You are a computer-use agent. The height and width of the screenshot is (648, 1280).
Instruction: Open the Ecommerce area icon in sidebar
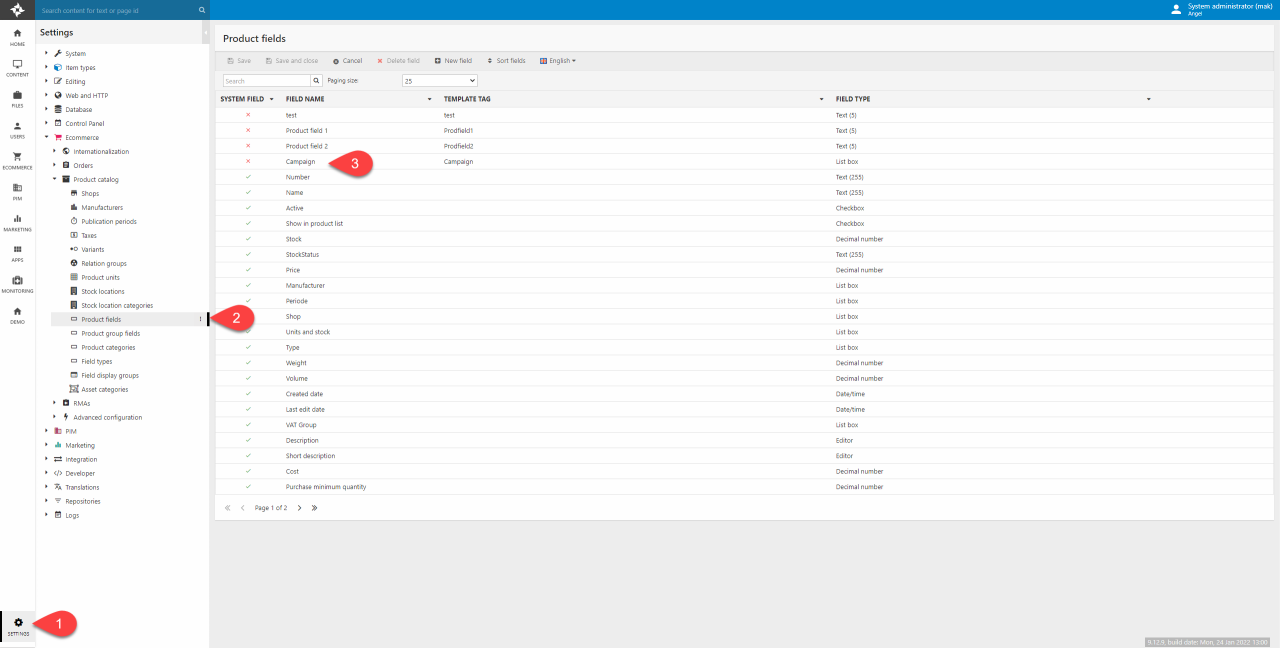click(x=17, y=160)
